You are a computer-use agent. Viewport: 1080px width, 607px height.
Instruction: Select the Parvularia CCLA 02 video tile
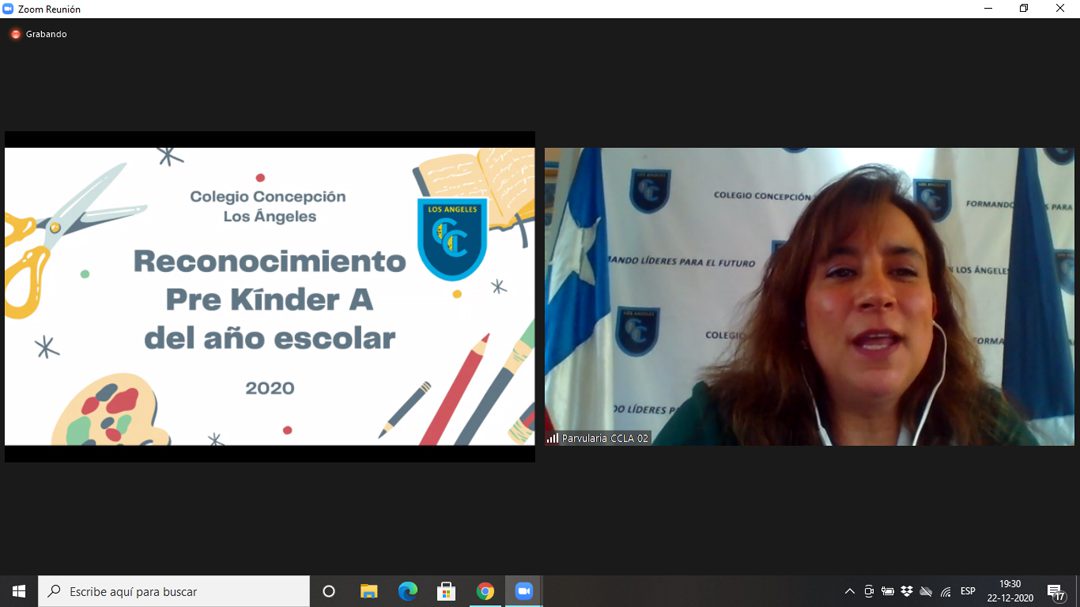point(809,296)
